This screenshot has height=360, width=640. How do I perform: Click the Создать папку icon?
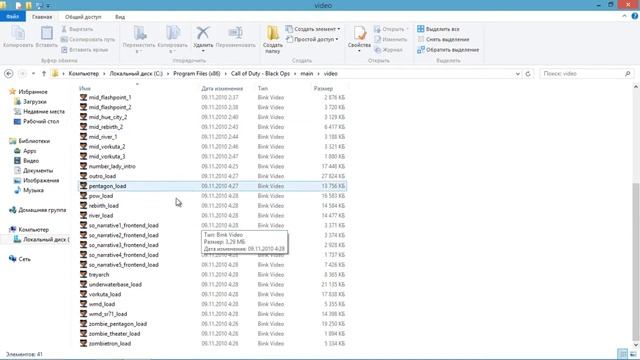273,33
